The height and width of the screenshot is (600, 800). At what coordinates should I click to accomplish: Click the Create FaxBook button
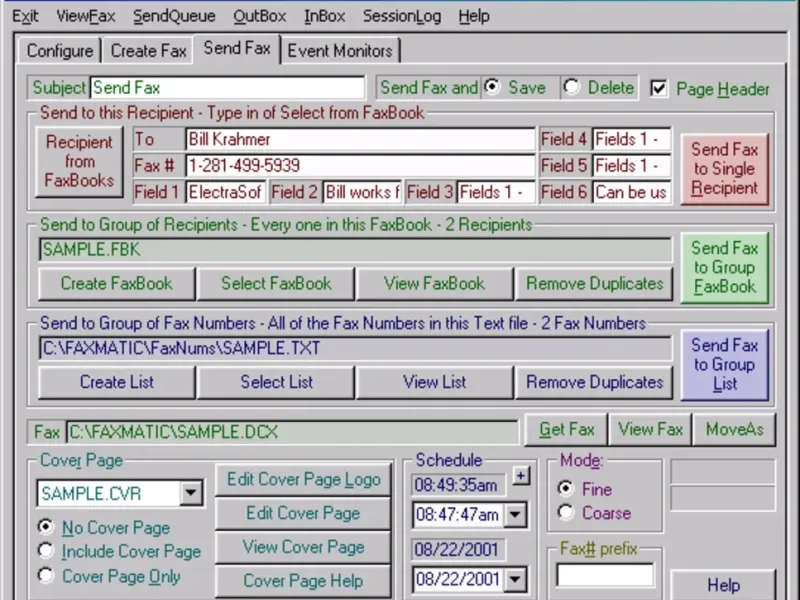(116, 284)
